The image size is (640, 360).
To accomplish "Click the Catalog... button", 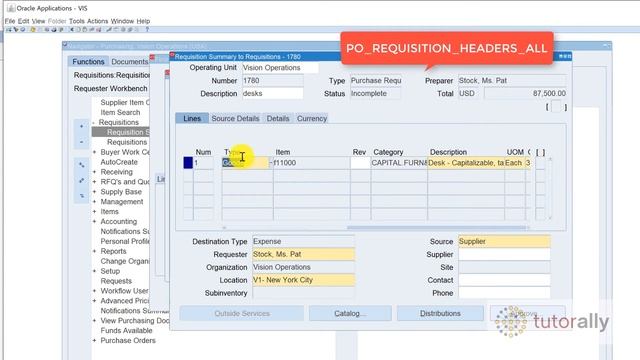I will click(350, 313).
